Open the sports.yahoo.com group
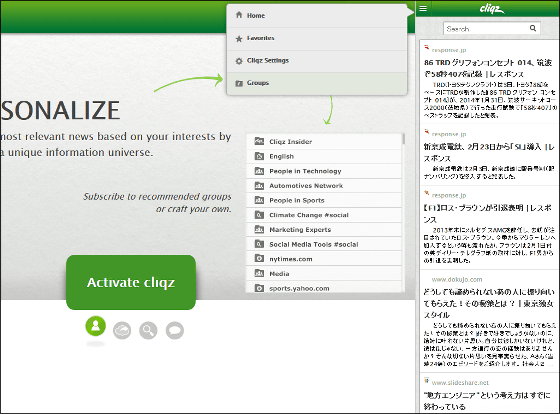560x414 pixels. [x=324, y=287]
